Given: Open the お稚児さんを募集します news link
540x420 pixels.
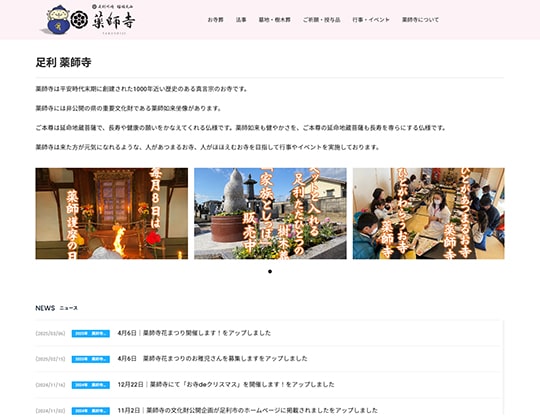Looking at the screenshot, I should click(x=212, y=358).
